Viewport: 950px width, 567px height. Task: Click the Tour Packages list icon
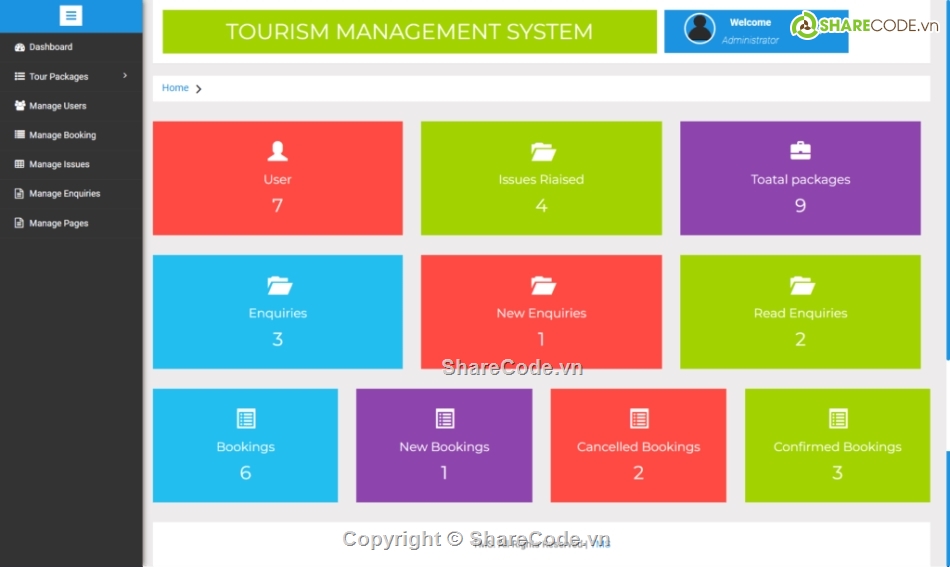click(19, 76)
